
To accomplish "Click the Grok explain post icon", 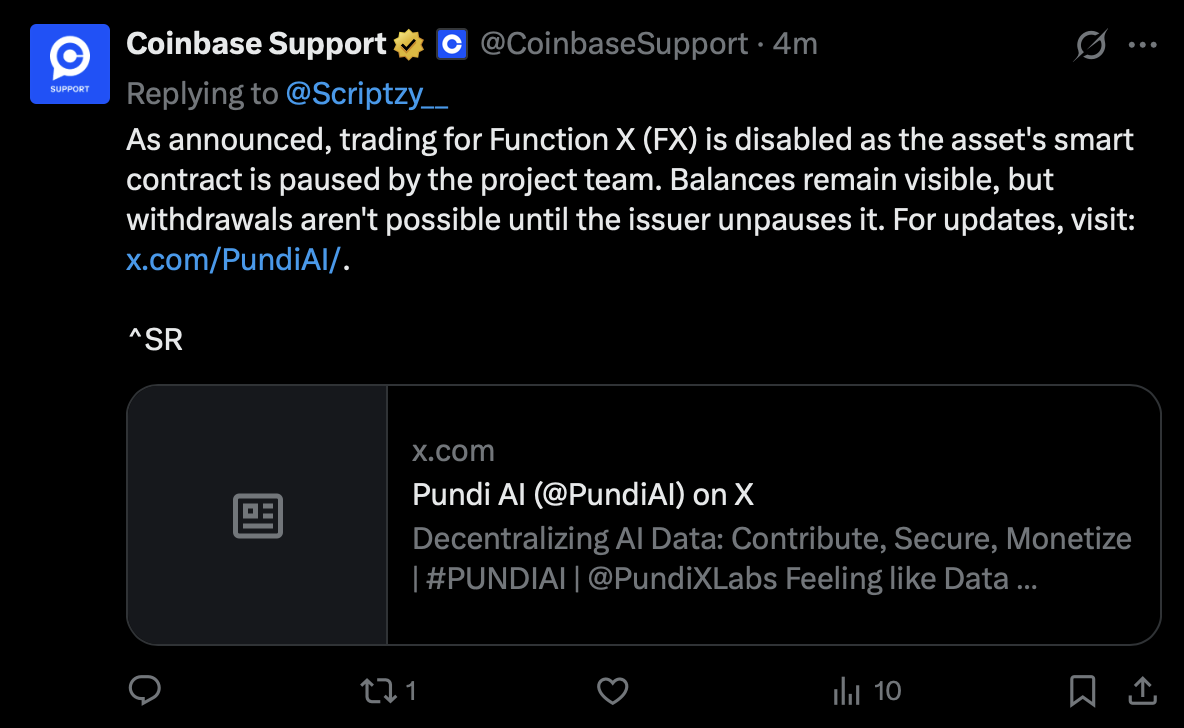I will 1091,45.
